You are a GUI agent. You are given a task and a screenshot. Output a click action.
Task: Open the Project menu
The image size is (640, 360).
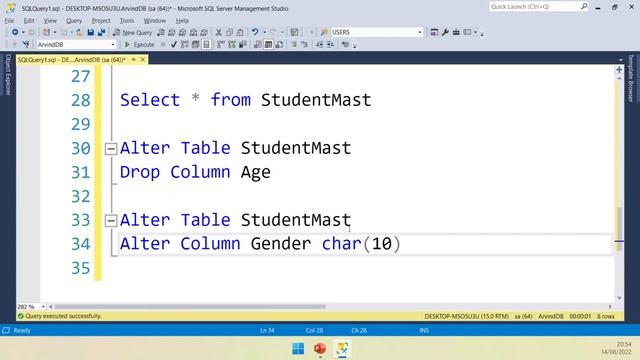(101, 20)
